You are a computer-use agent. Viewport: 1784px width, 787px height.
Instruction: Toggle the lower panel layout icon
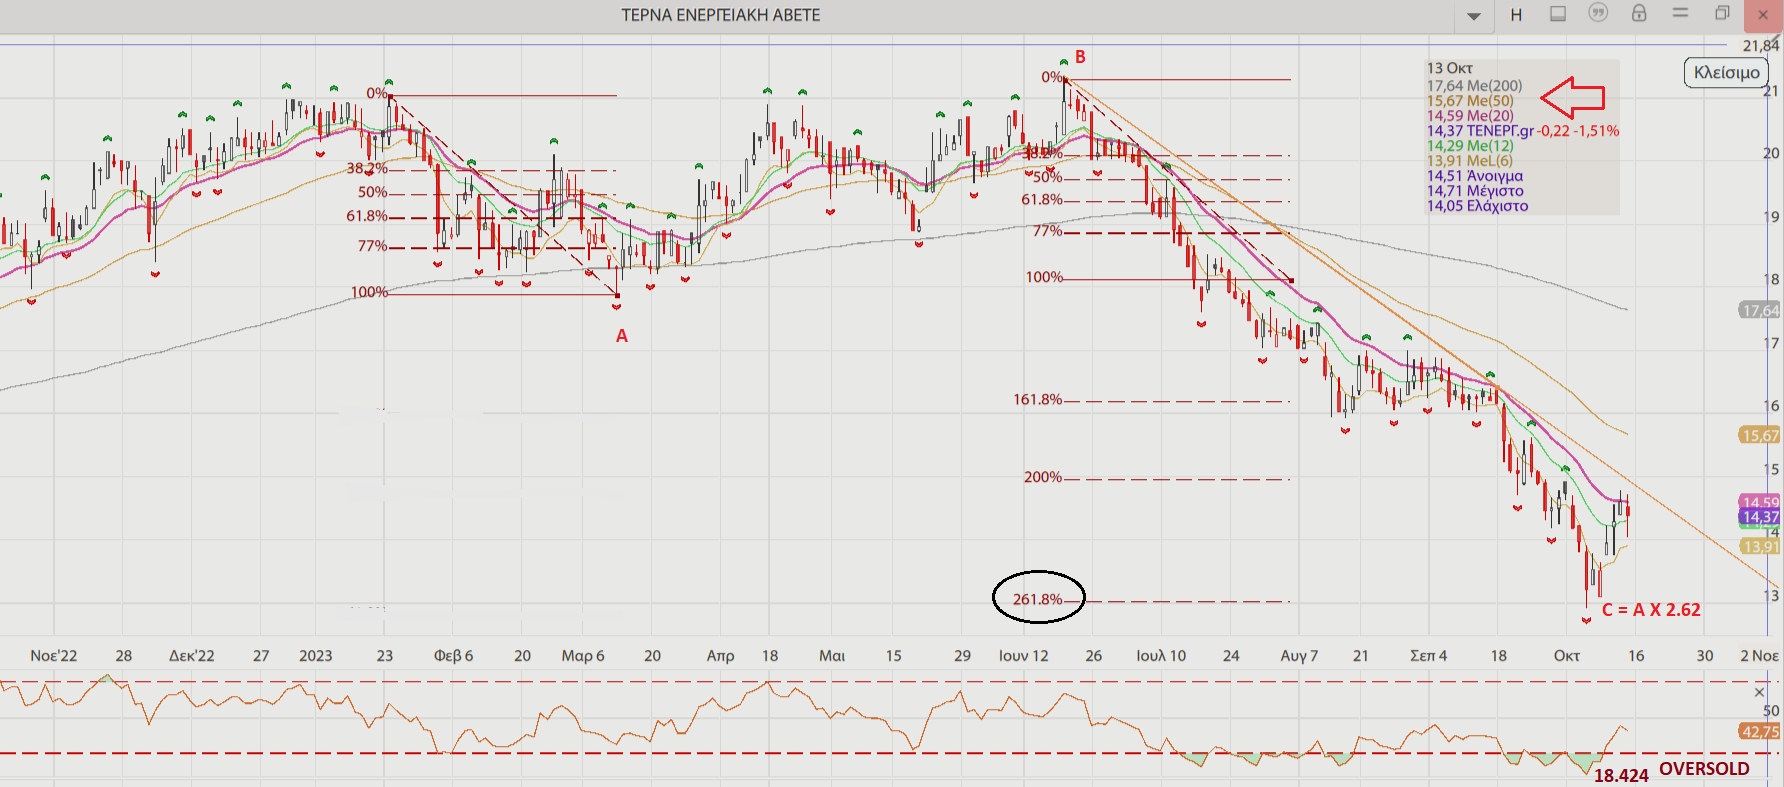(1558, 14)
